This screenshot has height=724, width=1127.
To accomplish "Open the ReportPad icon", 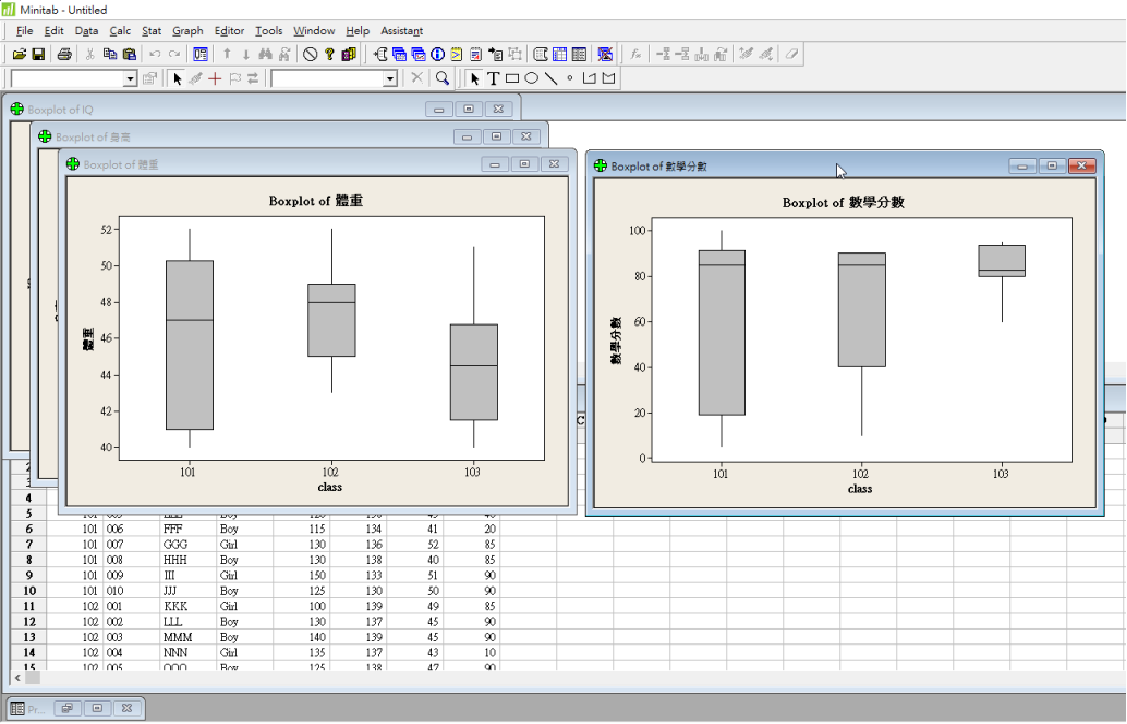I will (476, 54).
